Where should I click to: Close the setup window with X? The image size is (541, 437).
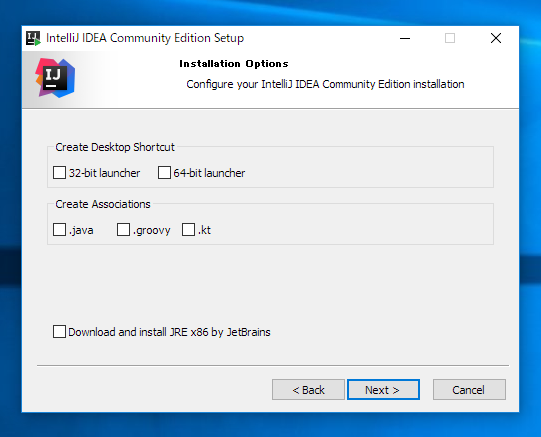[x=496, y=38]
